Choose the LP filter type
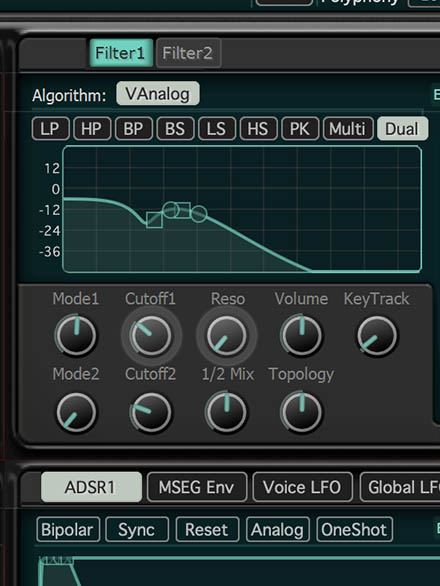The height and width of the screenshot is (586, 440). (x=50, y=129)
